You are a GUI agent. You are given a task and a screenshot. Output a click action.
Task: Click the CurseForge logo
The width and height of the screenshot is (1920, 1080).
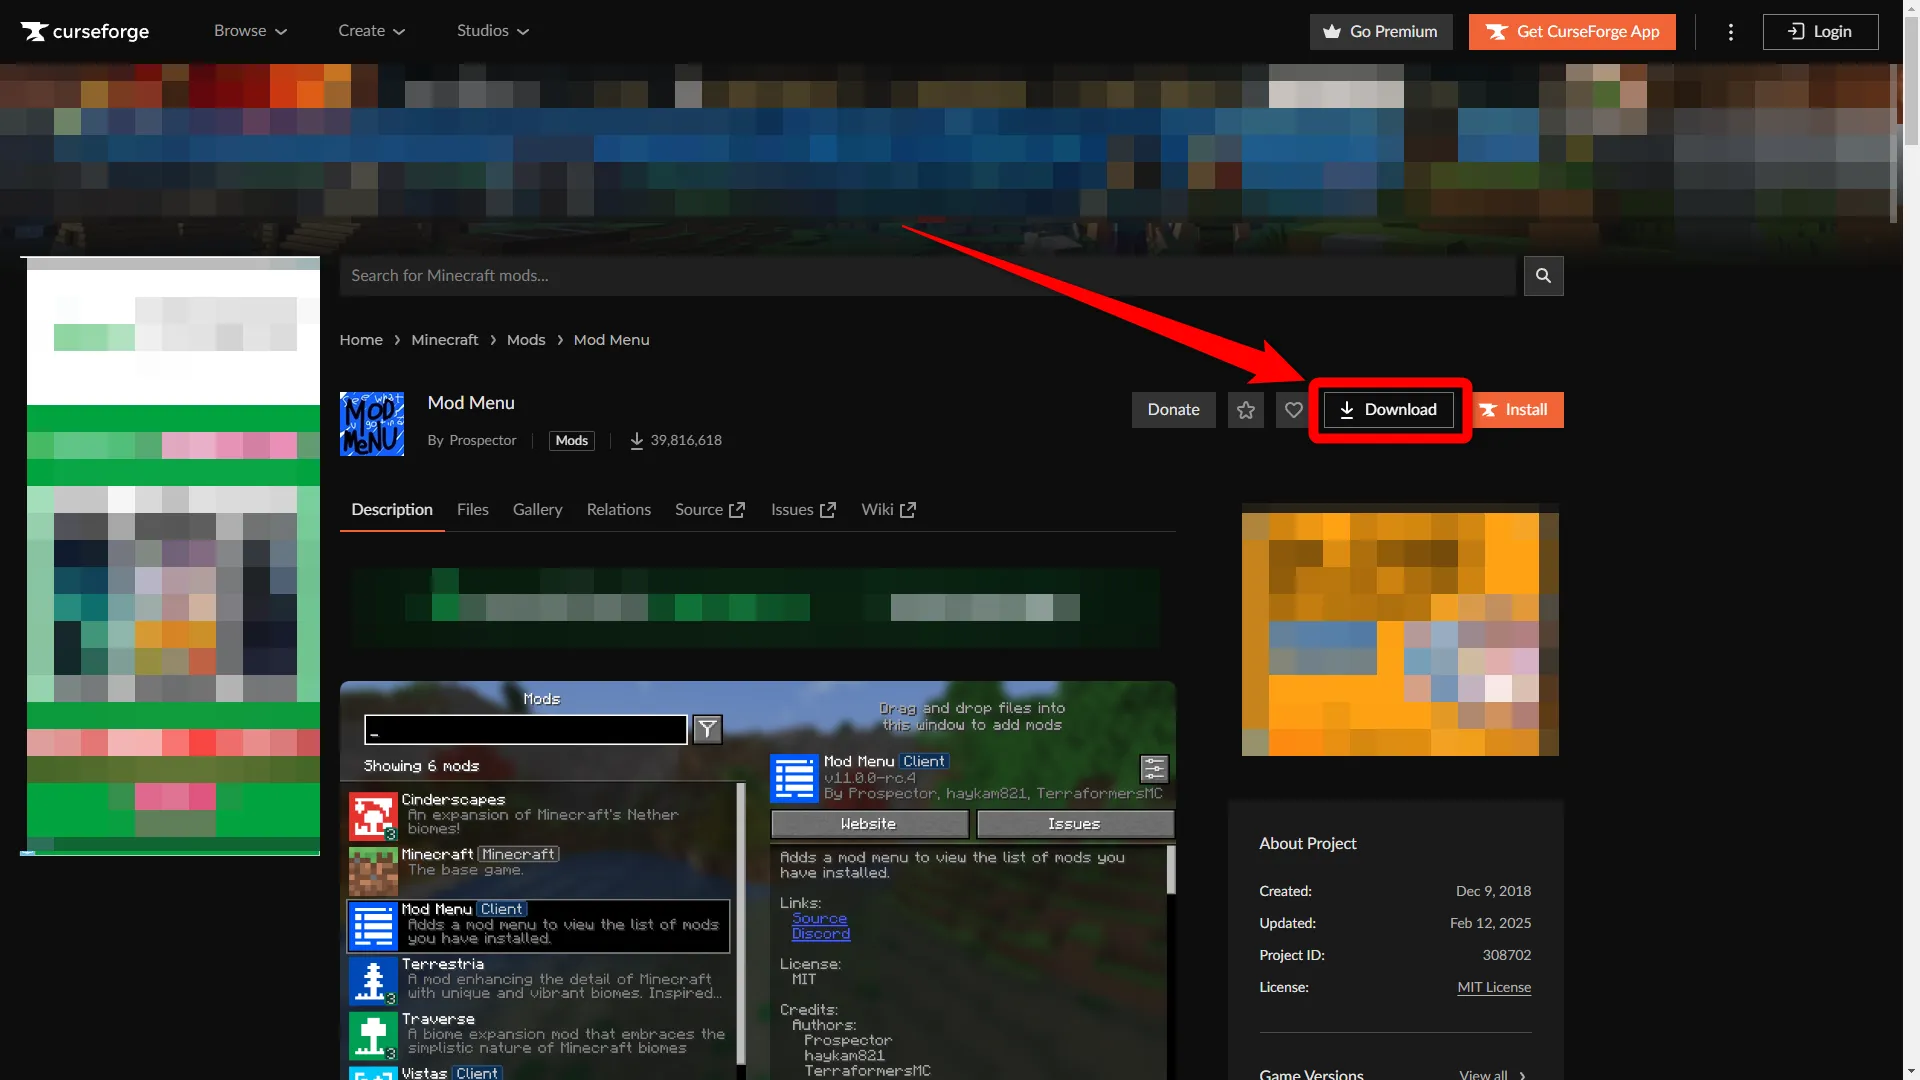click(x=85, y=31)
